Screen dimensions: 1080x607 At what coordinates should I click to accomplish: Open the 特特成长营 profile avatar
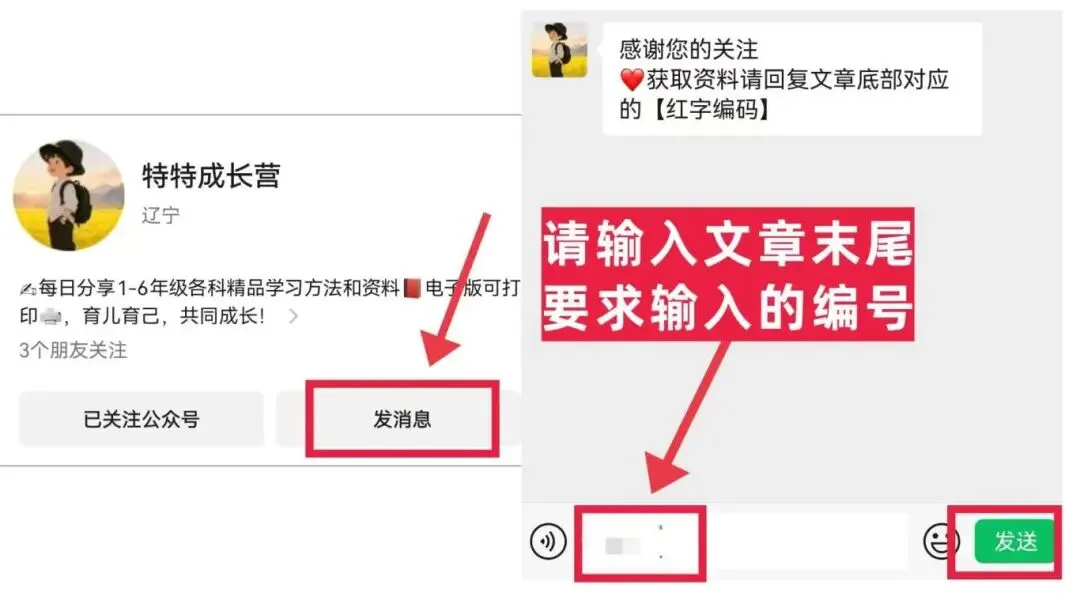68,195
